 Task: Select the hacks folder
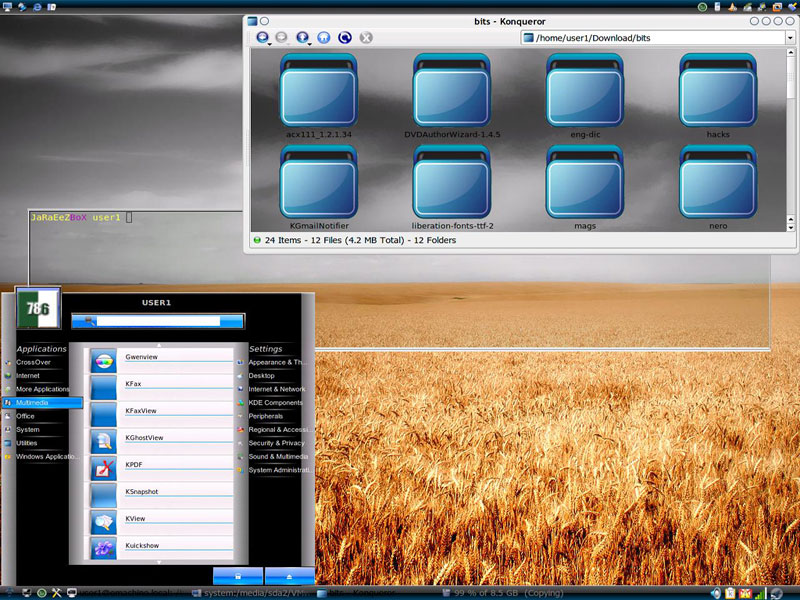coord(718,96)
